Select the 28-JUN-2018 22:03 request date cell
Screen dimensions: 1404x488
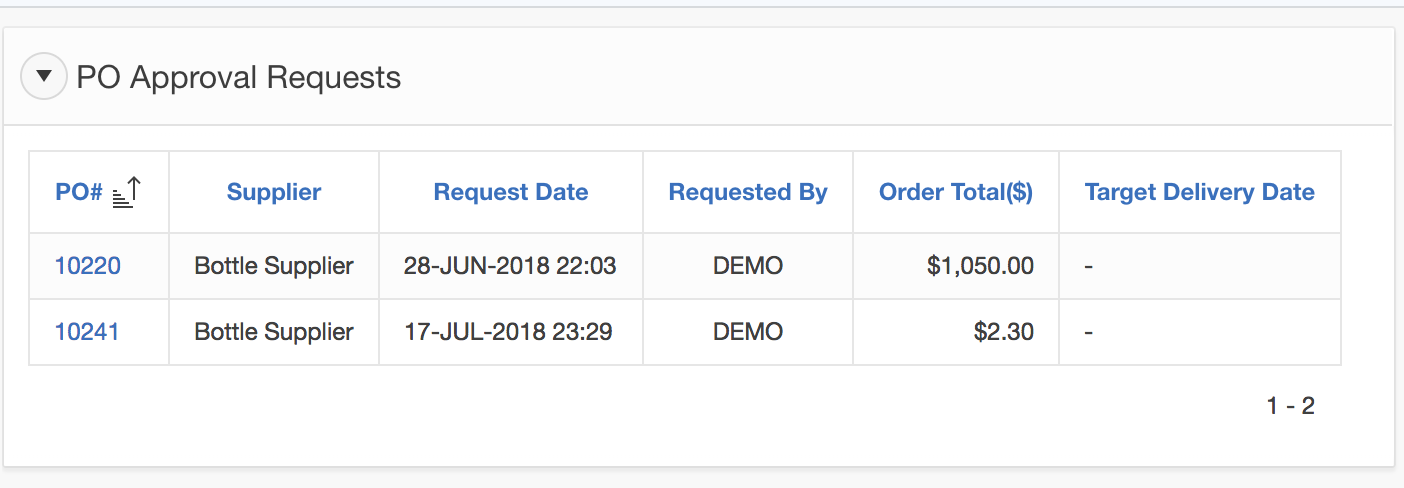510,266
